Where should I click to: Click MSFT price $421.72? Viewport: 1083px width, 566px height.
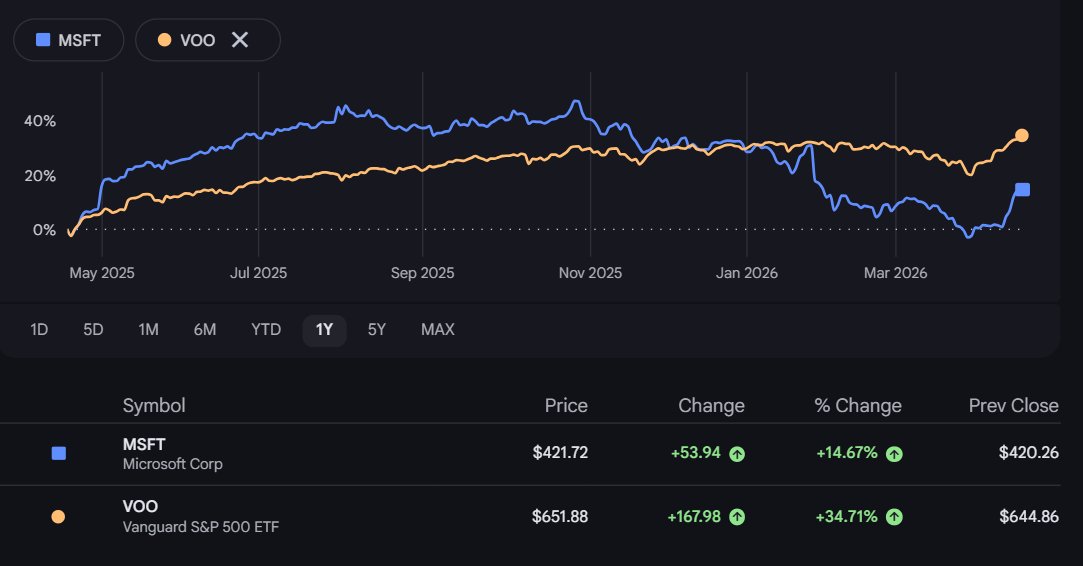tap(560, 453)
